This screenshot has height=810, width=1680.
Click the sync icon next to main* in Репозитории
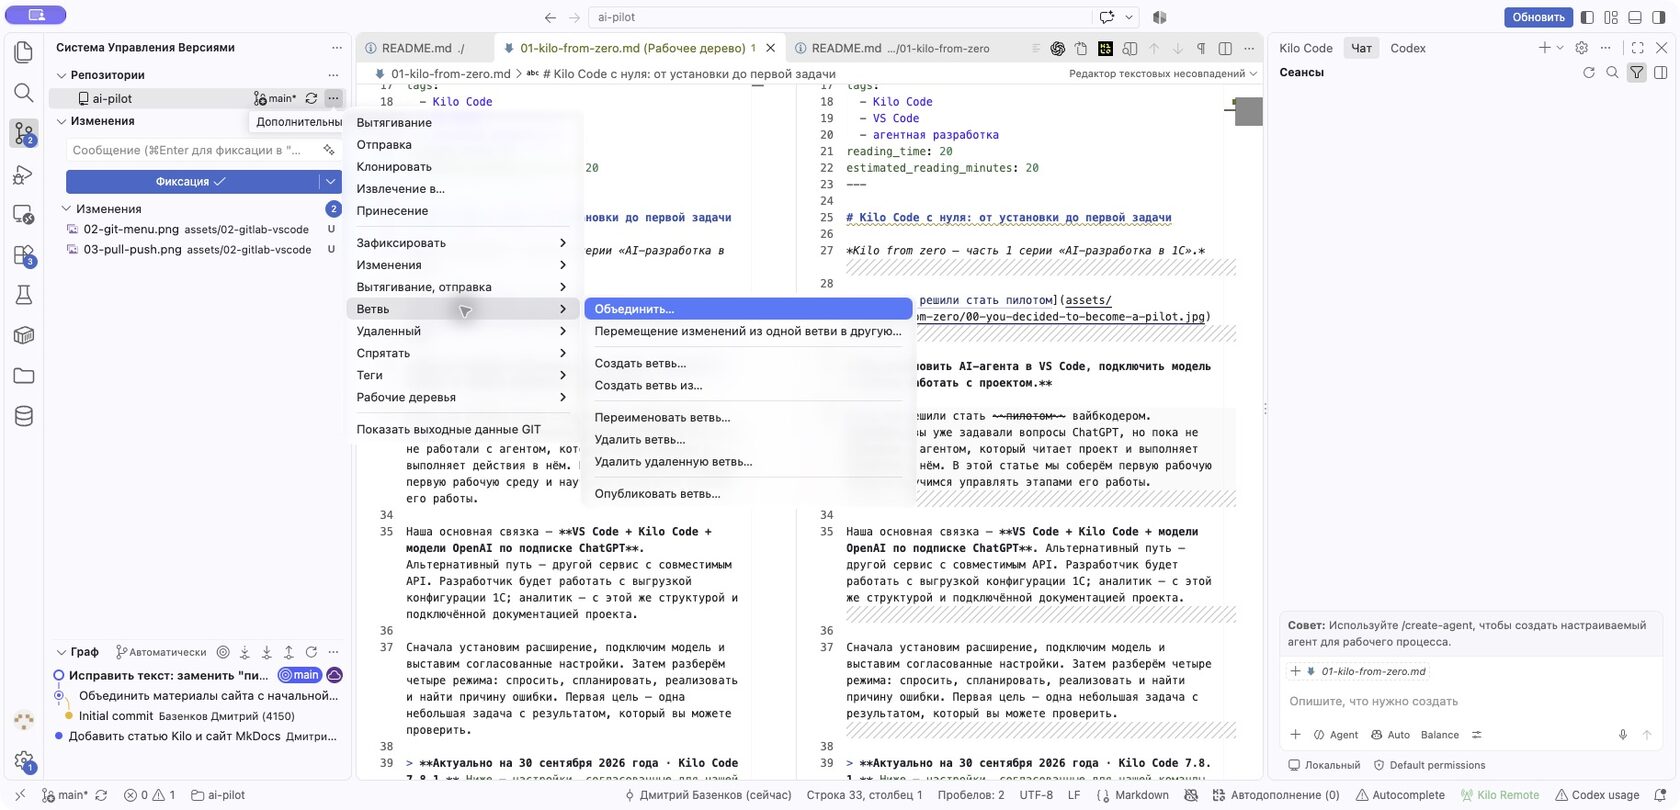point(311,98)
